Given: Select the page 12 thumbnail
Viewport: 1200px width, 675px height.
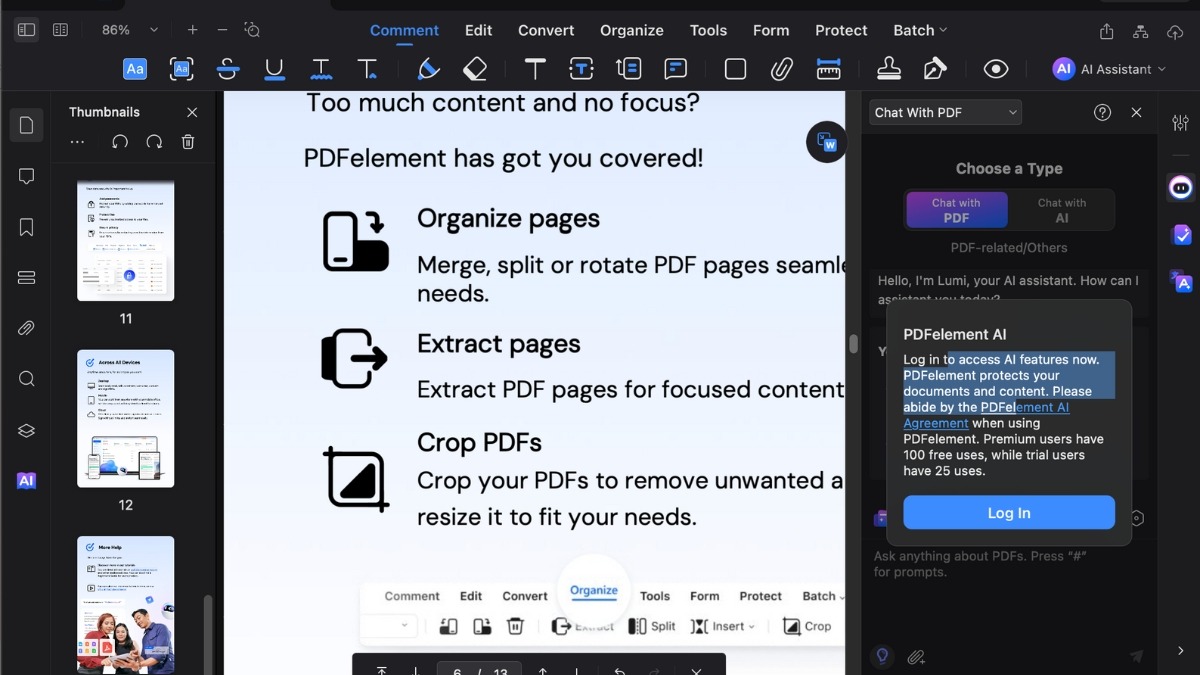Looking at the screenshot, I should coord(126,419).
